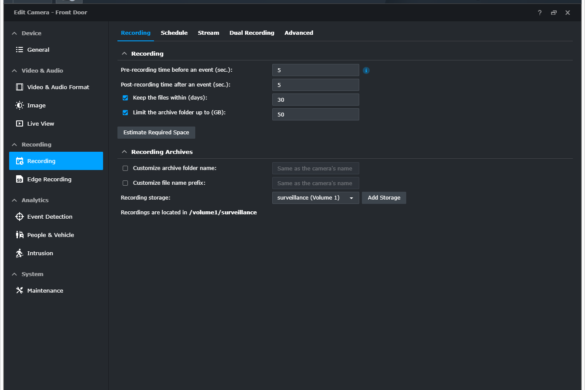Open Maintenance in the sidebar

click(x=56, y=290)
